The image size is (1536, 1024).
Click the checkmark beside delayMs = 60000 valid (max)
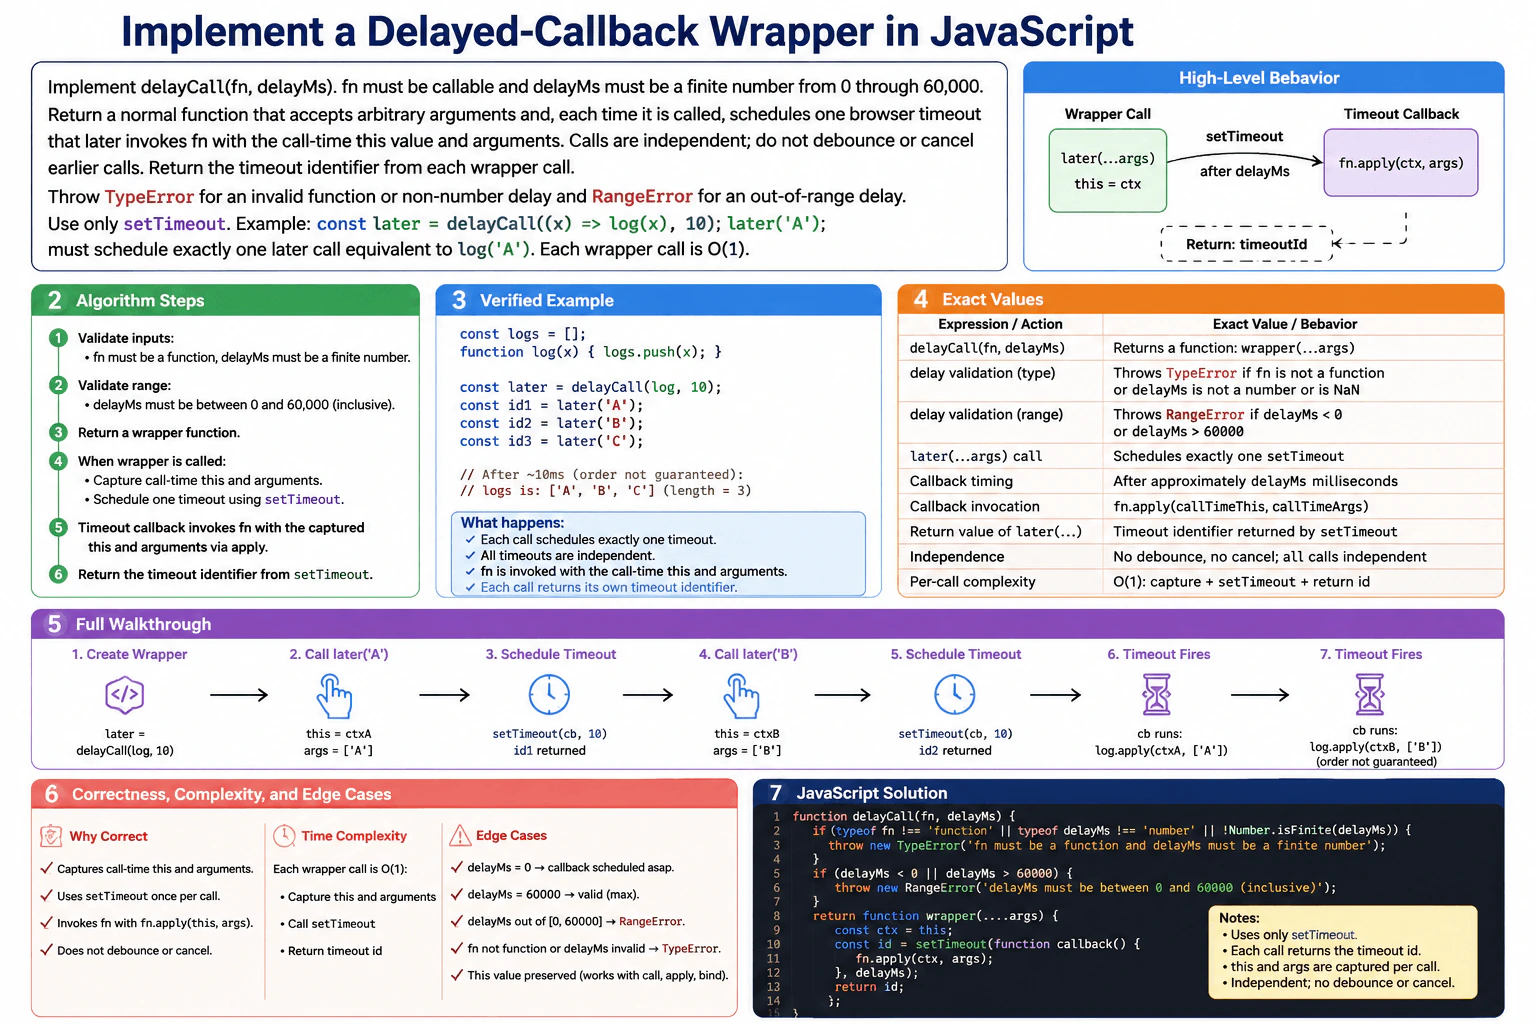[x=457, y=893]
